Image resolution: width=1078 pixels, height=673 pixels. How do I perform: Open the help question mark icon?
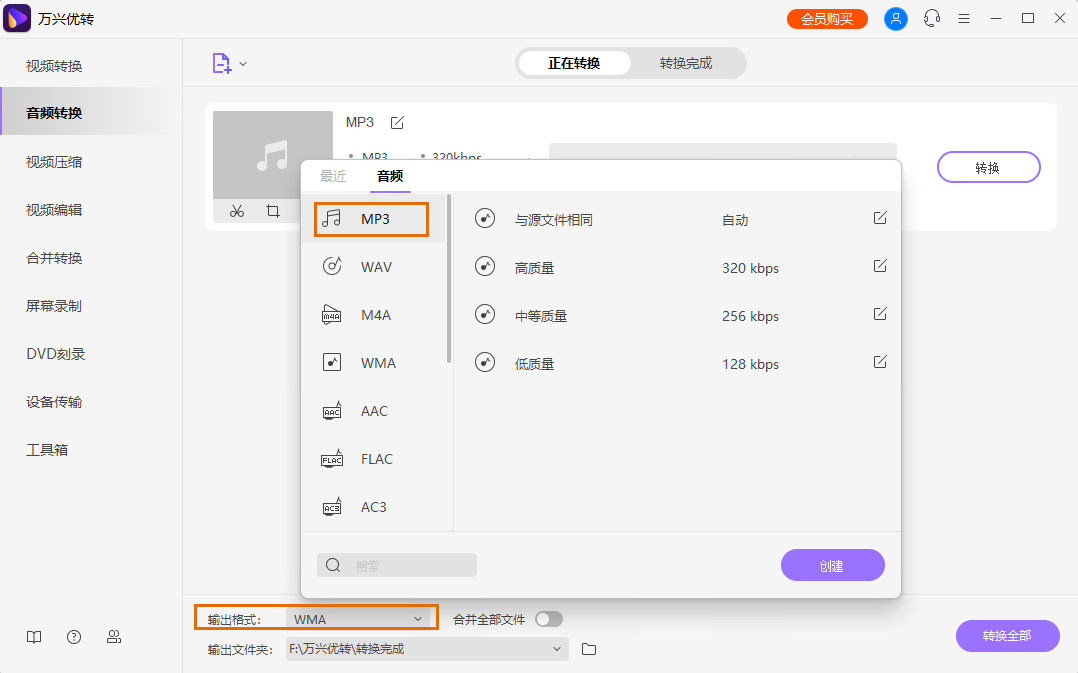(74, 637)
